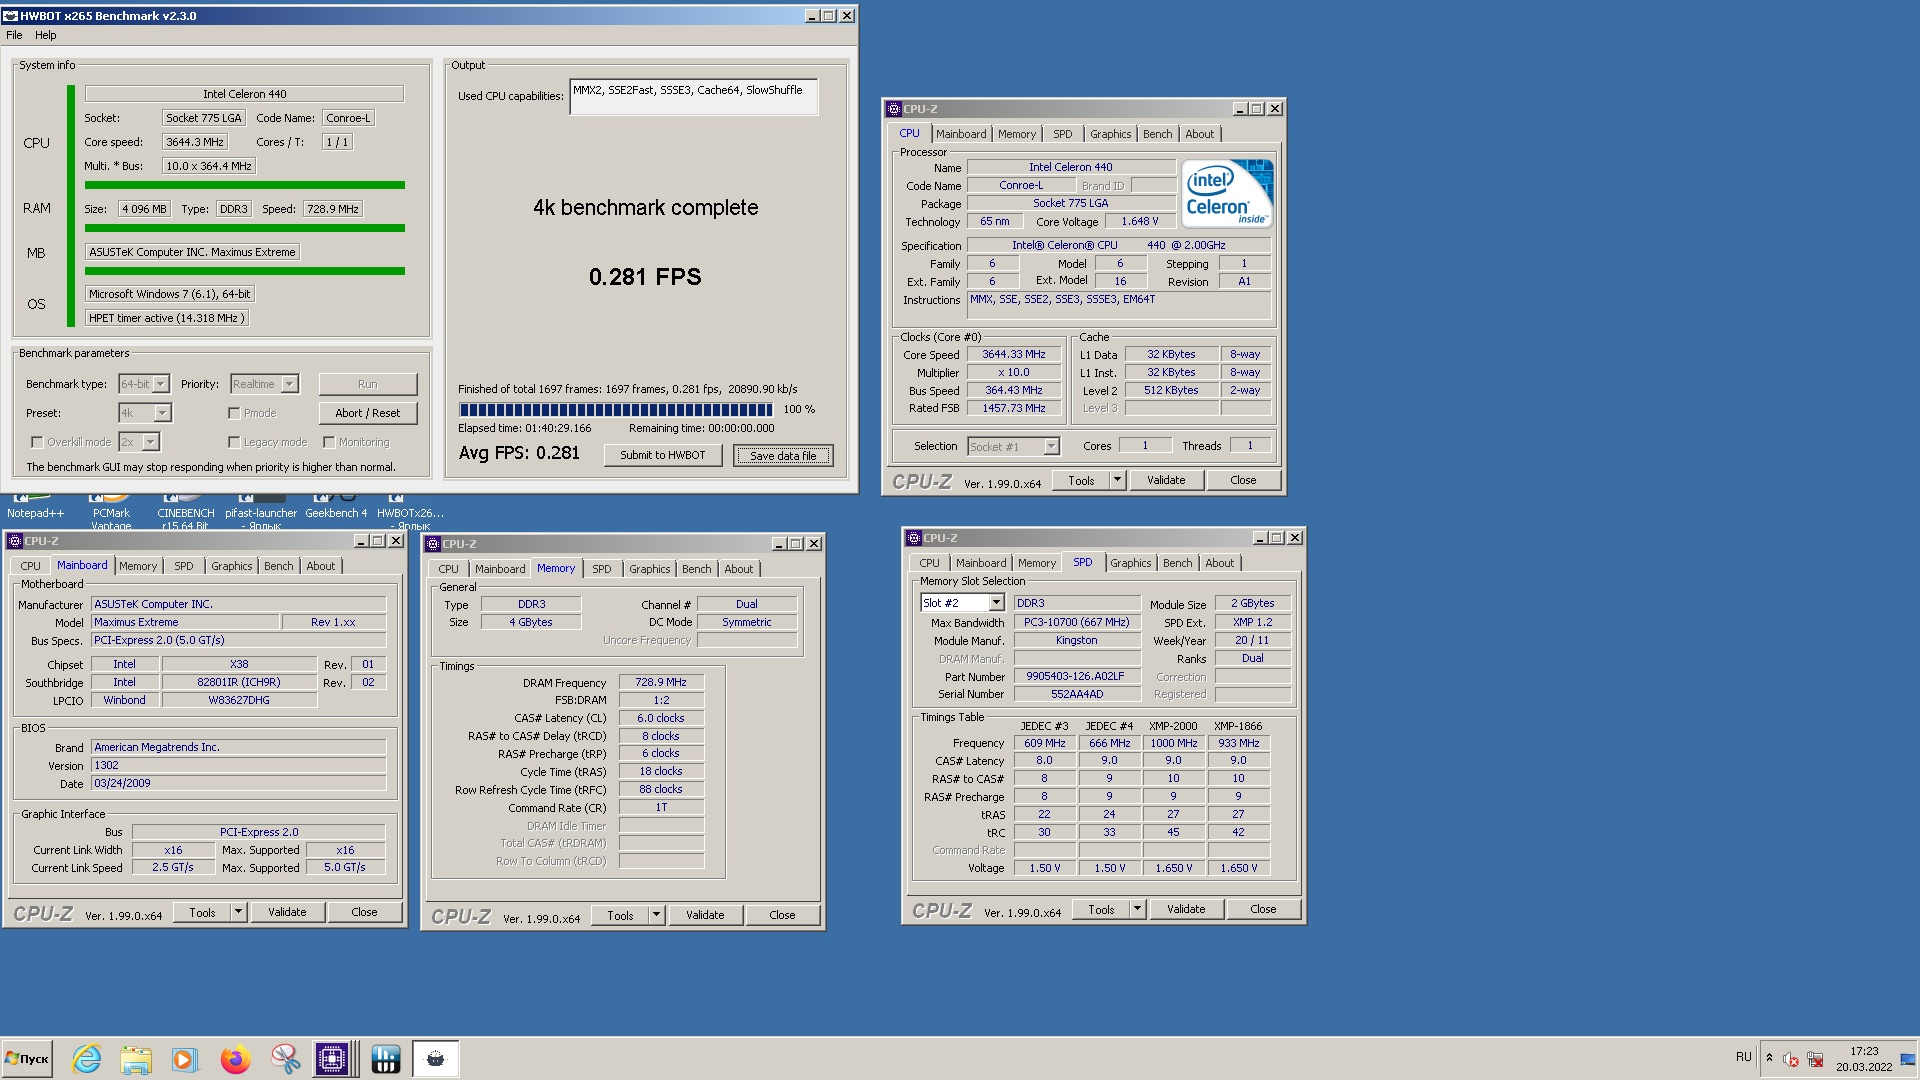
Task: Enable the Pmode checkbox
Action: click(234, 413)
